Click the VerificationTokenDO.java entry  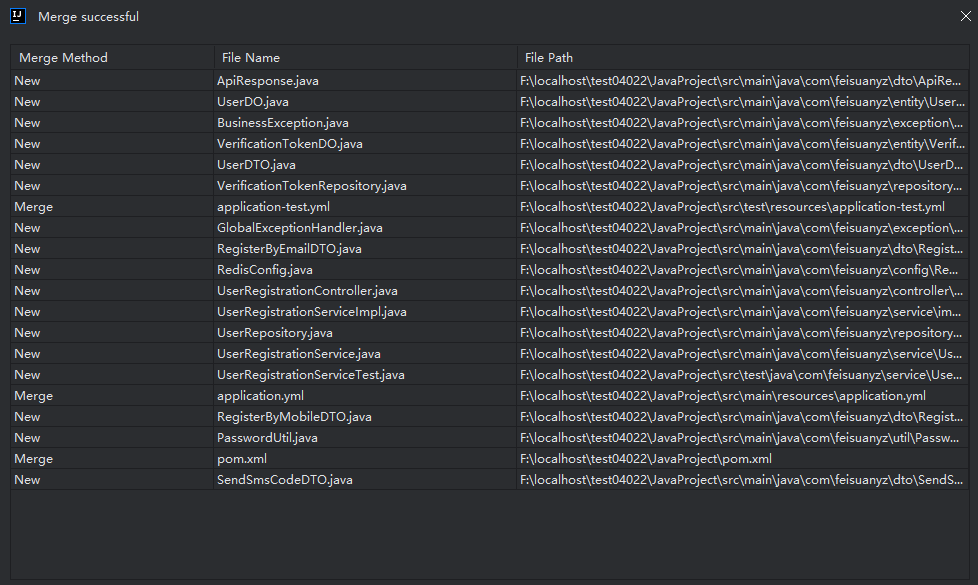290,144
